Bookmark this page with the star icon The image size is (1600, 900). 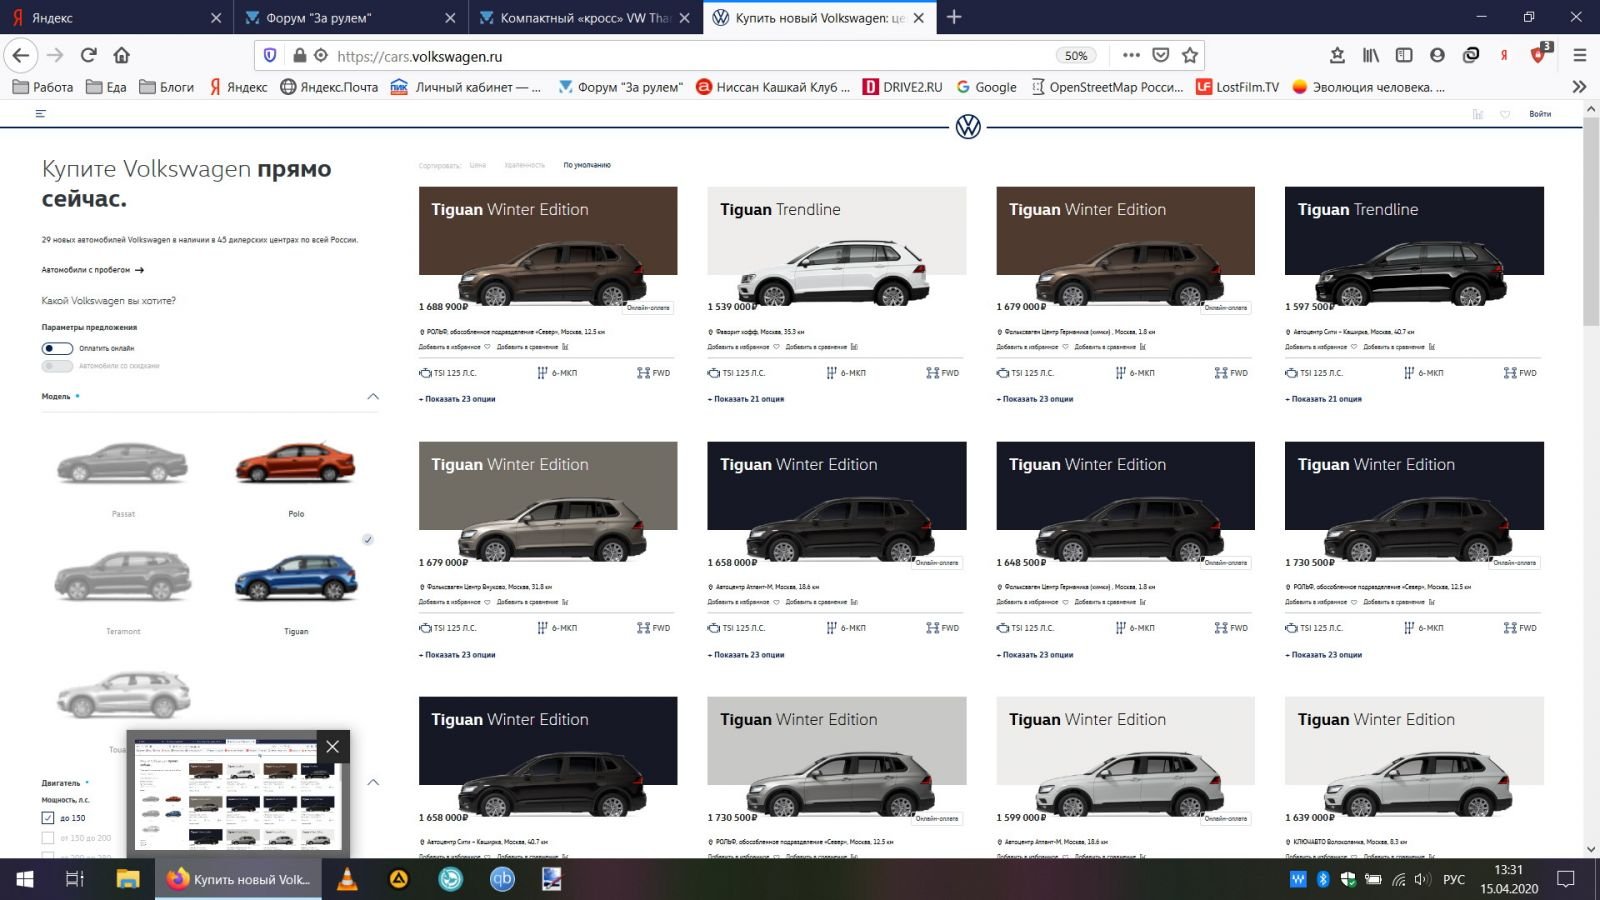tap(1190, 55)
